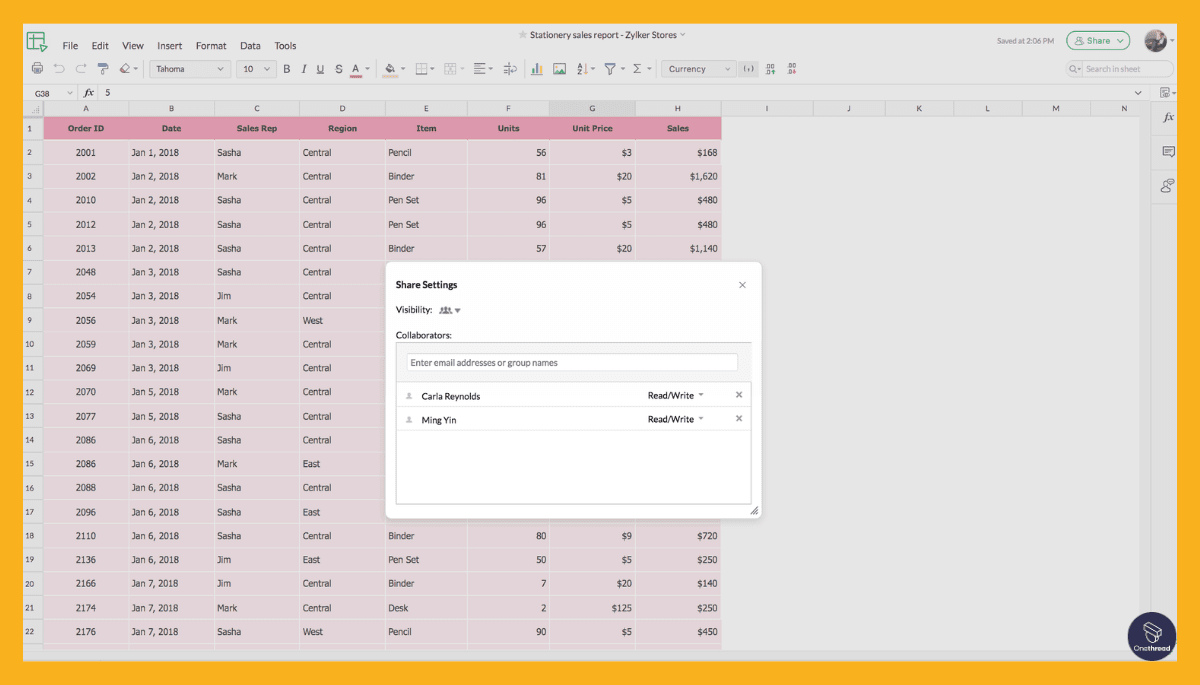Screen dimensions: 1200x685
Task: Toggle italic formatting
Action: click(x=303, y=68)
